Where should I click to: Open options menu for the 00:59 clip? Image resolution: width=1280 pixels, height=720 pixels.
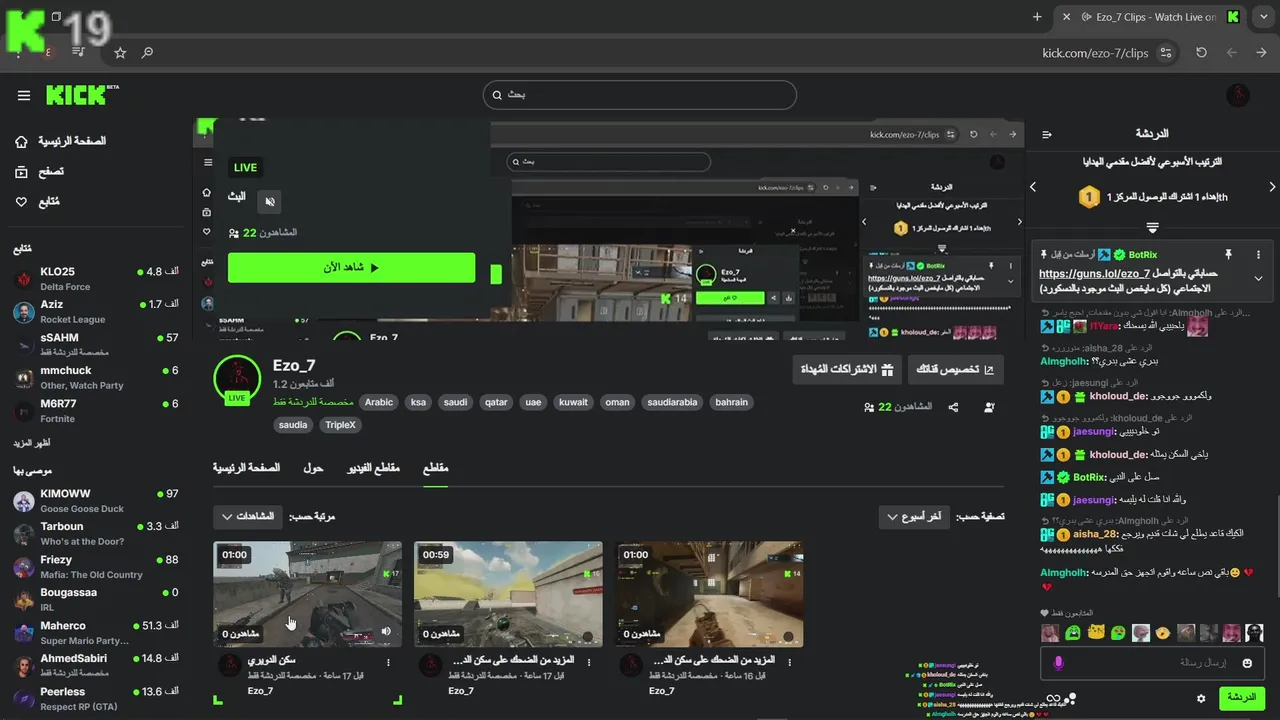(x=590, y=662)
